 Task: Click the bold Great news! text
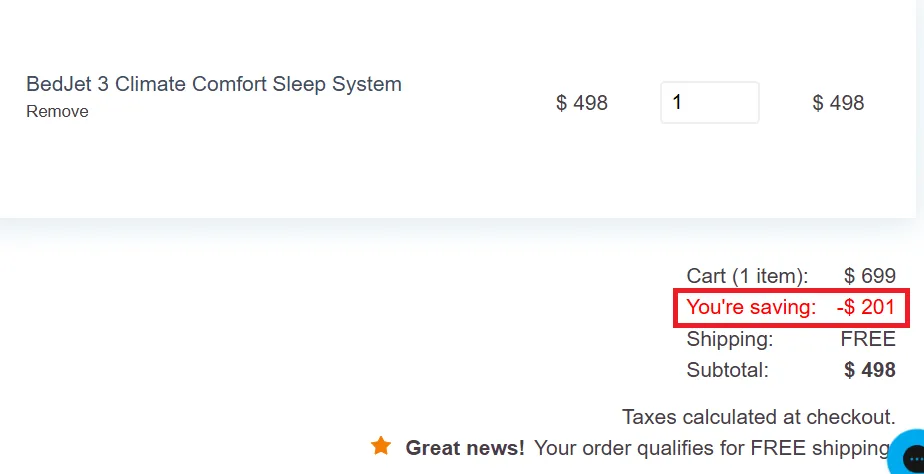465,448
